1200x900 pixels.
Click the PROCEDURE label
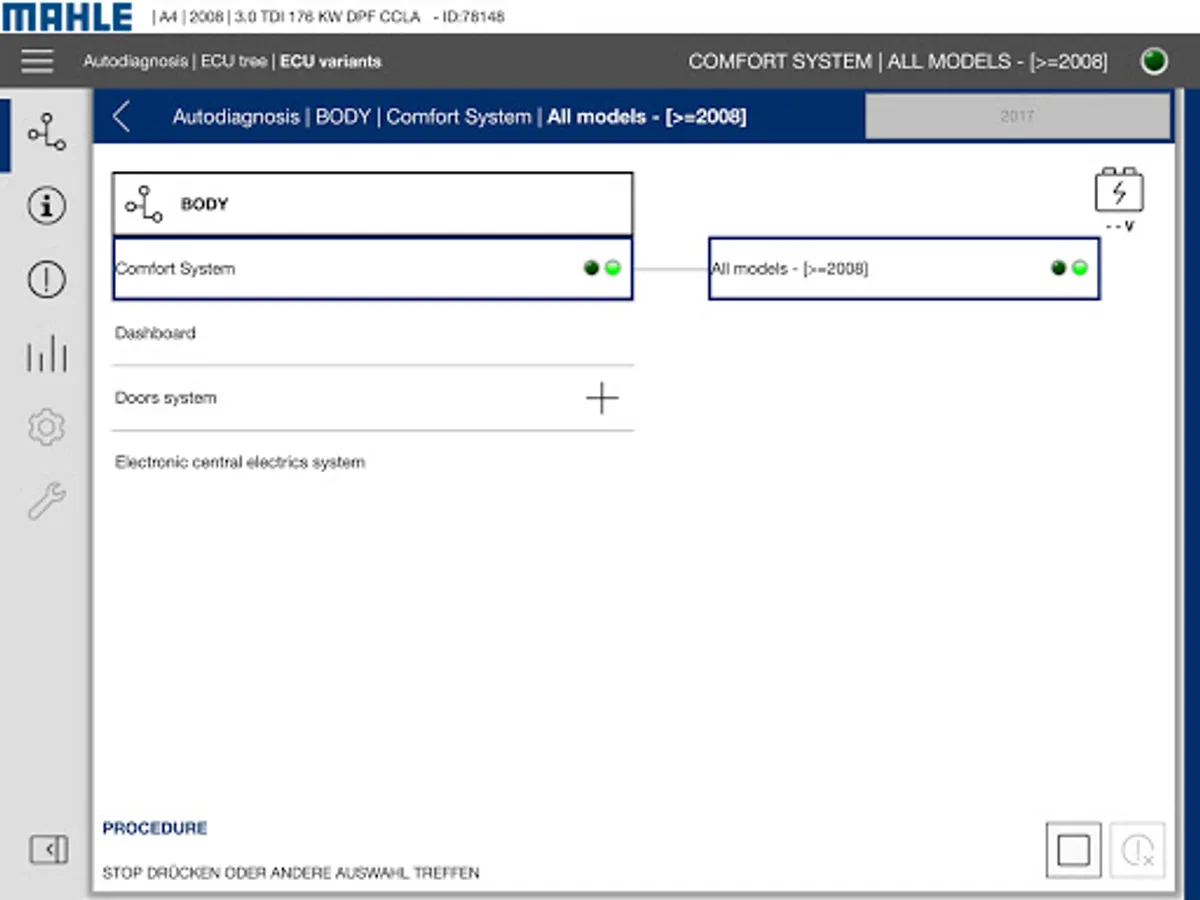click(155, 828)
